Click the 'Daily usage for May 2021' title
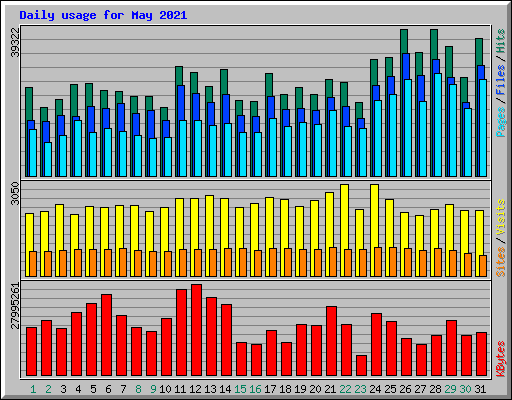The width and height of the screenshot is (512, 400). pyautogui.click(x=103, y=15)
